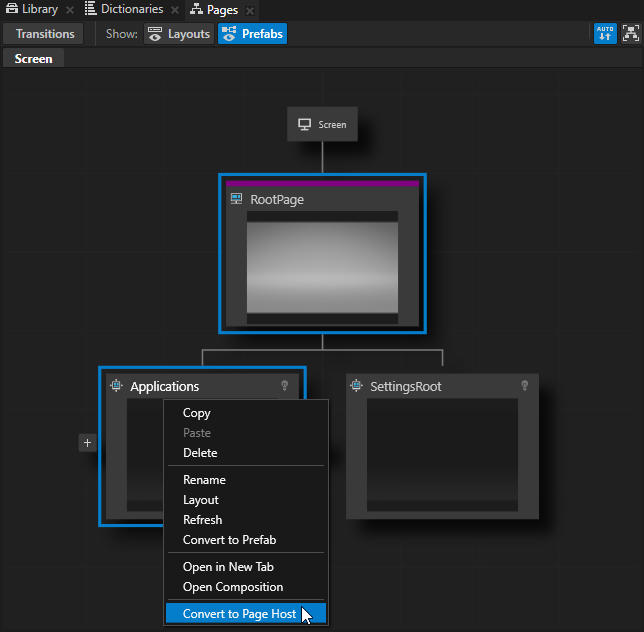Screen dimensions: 644x632
Task: Click the lightbulb icon on SettingsRoot
Action: pyautogui.click(x=524, y=386)
